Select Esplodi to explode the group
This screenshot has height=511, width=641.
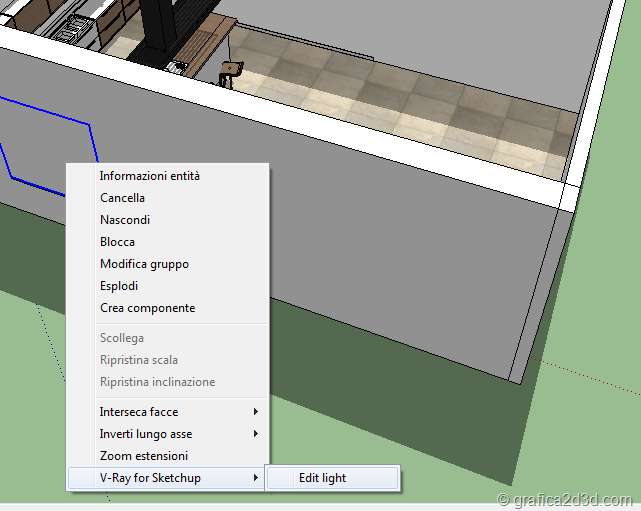click(119, 286)
